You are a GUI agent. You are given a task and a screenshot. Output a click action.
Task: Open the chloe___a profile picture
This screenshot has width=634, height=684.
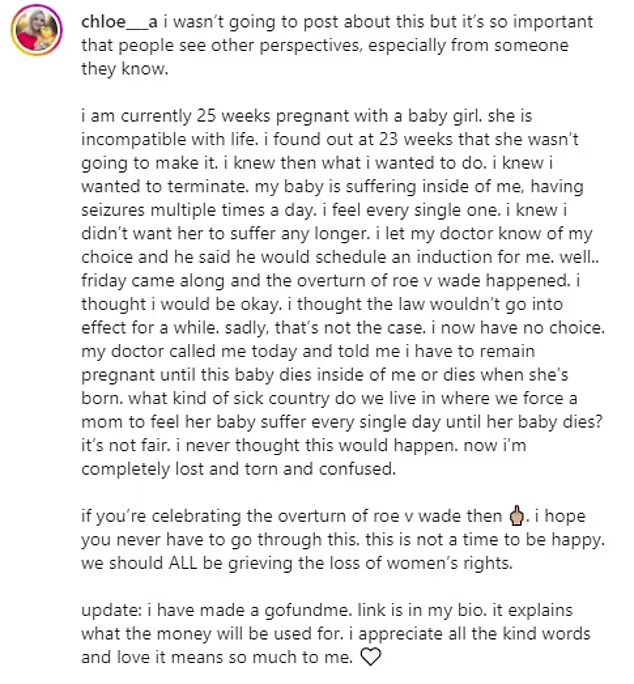tap(37, 31)
